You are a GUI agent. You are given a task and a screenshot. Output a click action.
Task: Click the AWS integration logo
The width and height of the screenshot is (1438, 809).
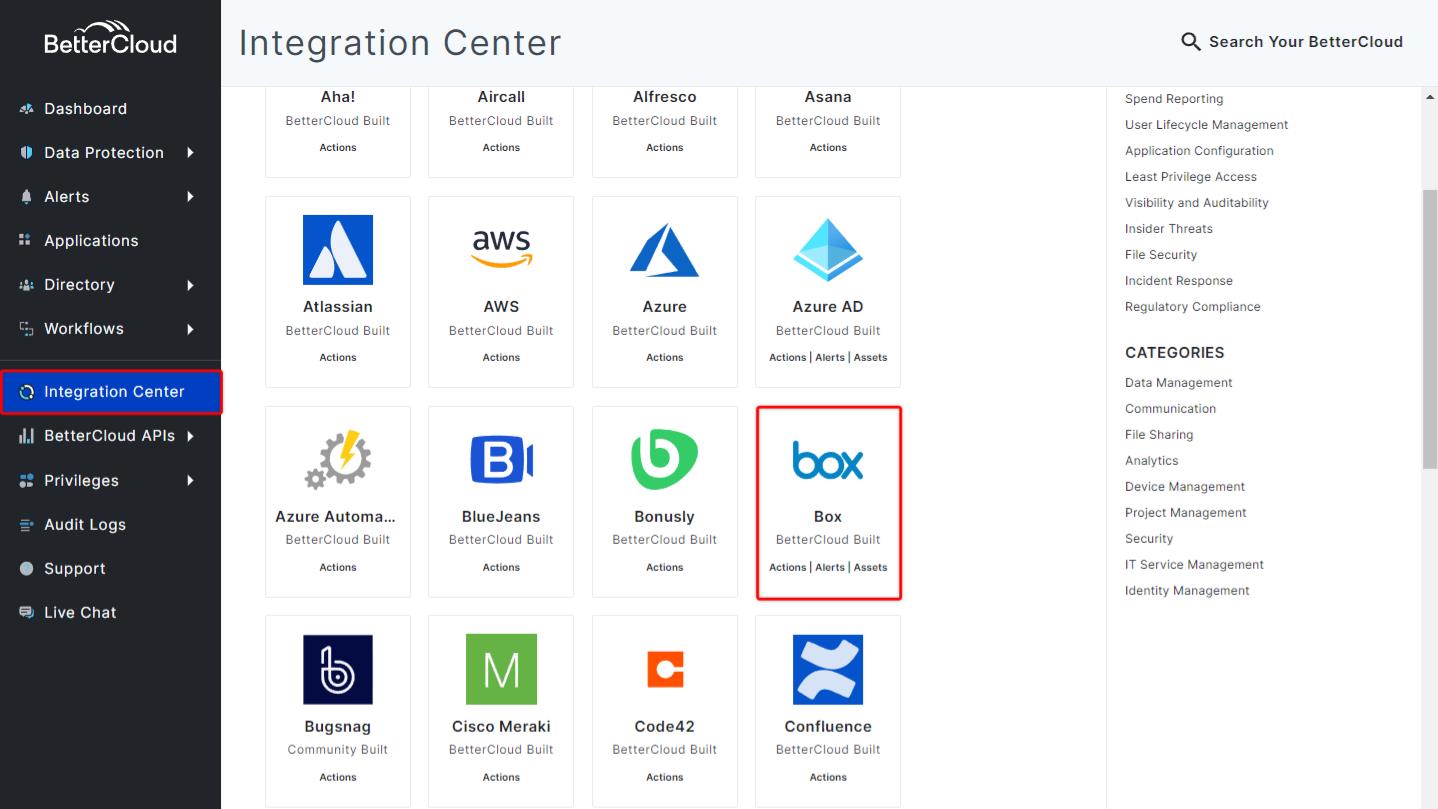501,249
